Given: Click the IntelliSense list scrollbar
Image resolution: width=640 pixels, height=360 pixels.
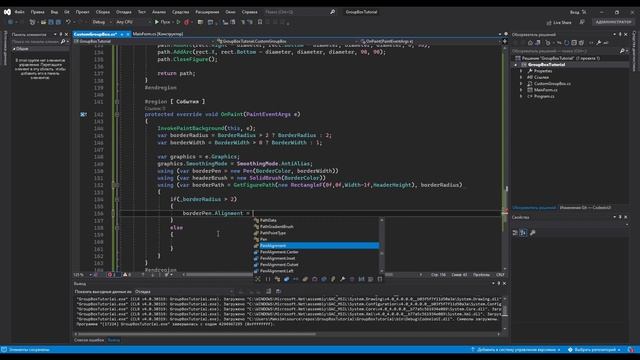Looking at the screenshot, I should tap(382, 246).
